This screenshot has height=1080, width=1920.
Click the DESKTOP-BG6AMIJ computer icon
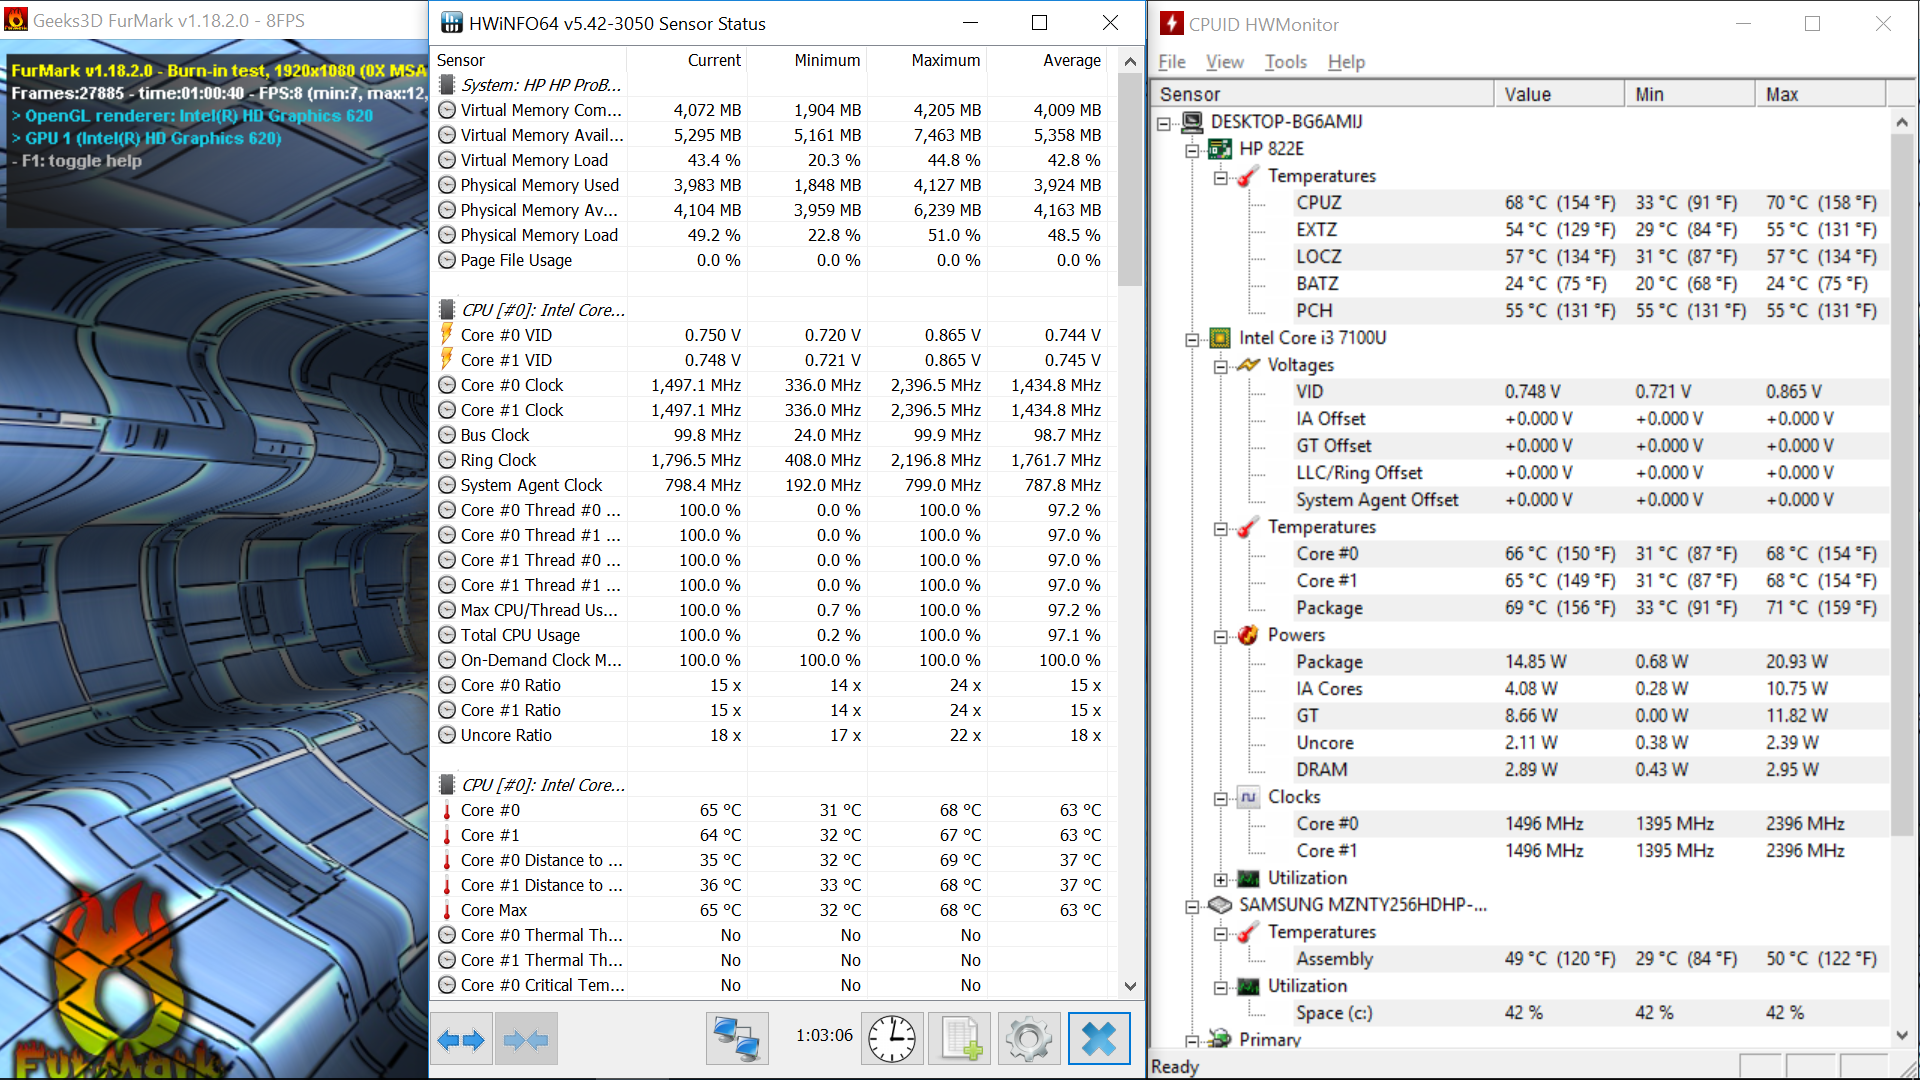1192,122
